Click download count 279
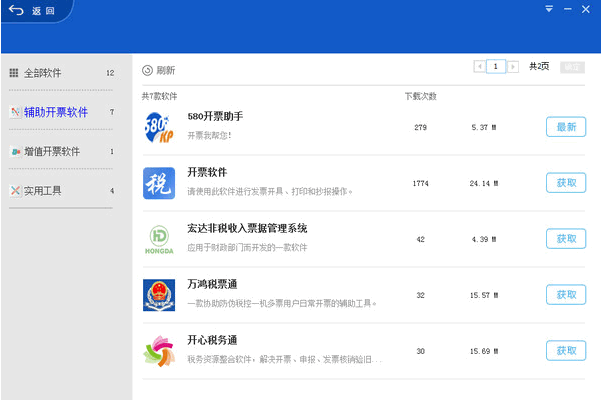602x401 pixels. point(420,127)
